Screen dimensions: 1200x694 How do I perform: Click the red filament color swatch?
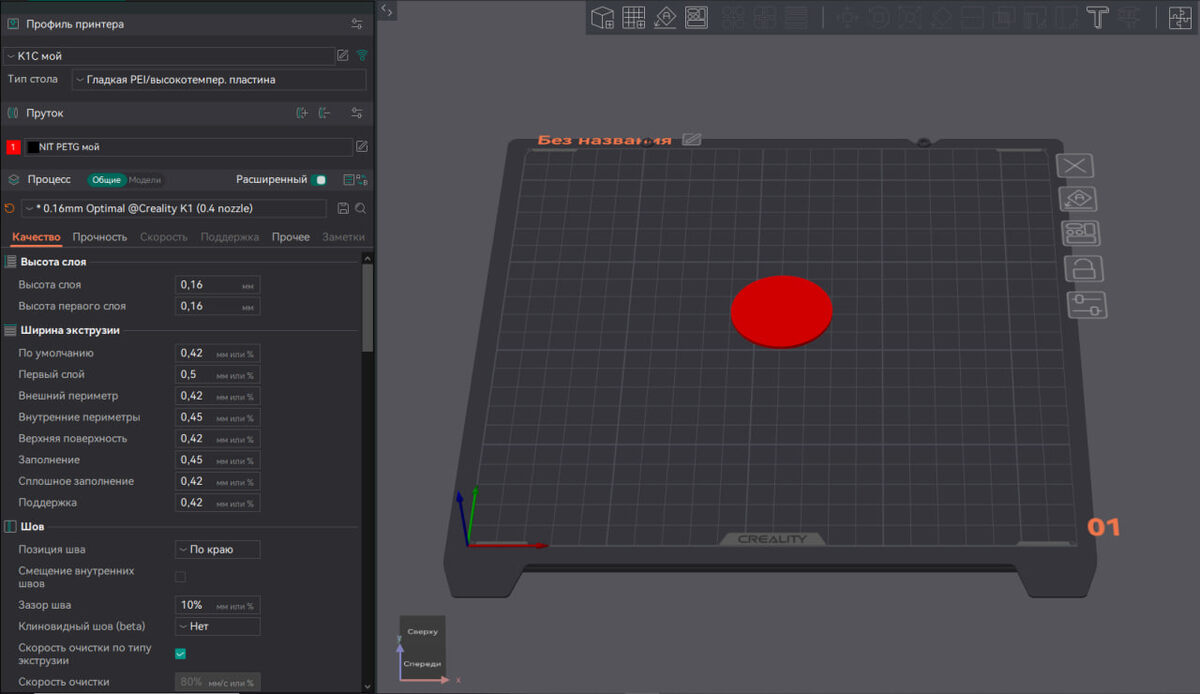click(13, 147)
